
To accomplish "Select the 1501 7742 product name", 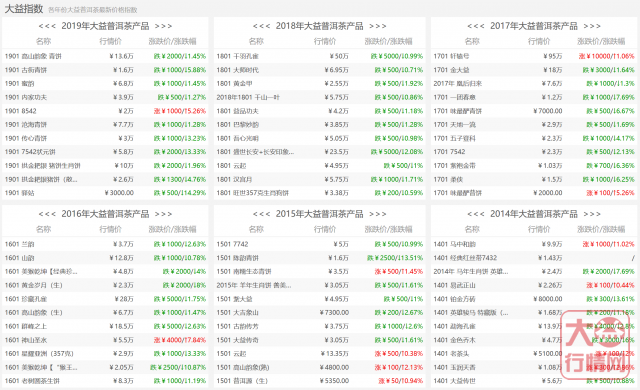I will click(232, 244).
